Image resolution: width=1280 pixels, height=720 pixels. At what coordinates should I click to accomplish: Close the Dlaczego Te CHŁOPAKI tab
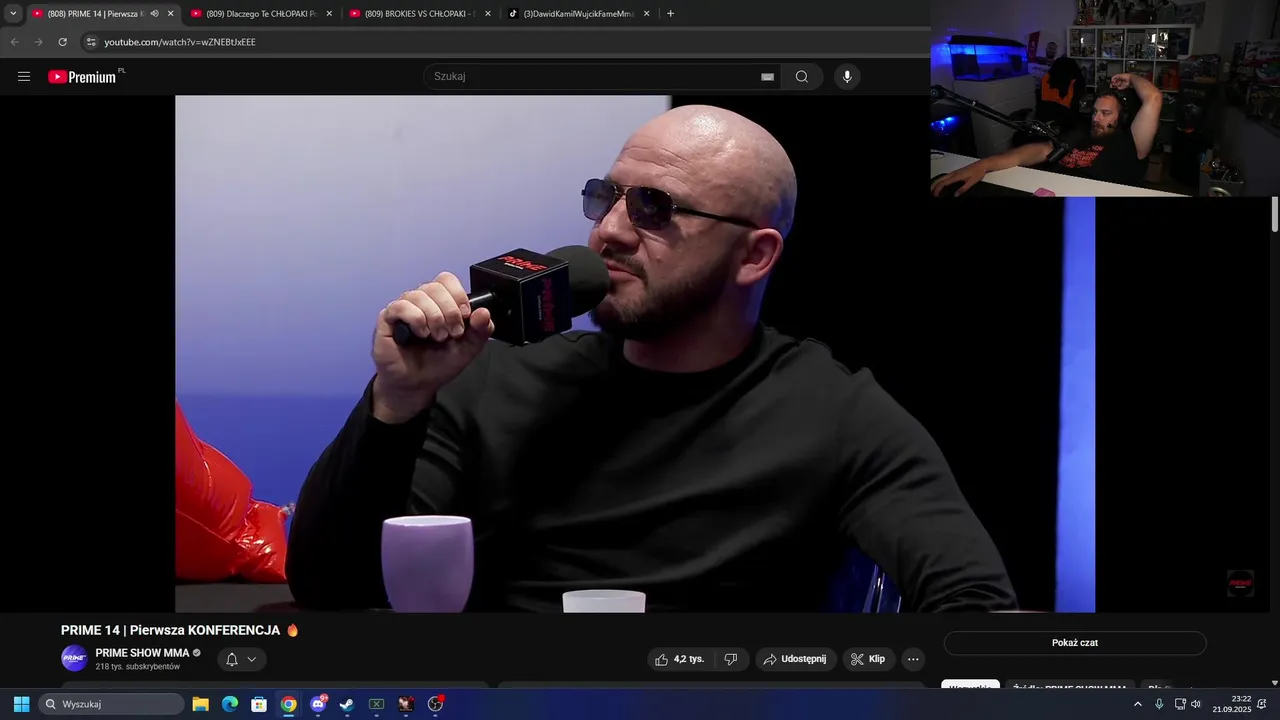(x=329, y=14)
